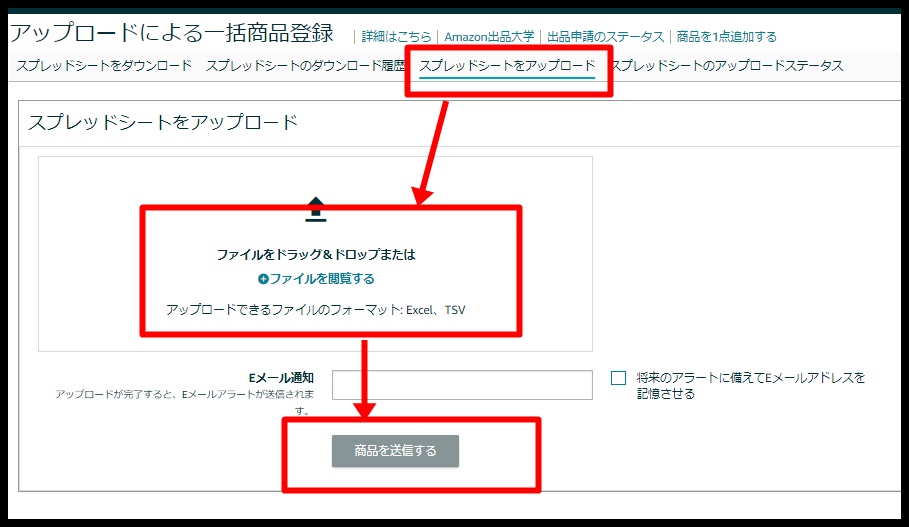Switch to スプレッドシートのダウンロード履歴 tab
The image size is (909, 527).
(304, 66)
